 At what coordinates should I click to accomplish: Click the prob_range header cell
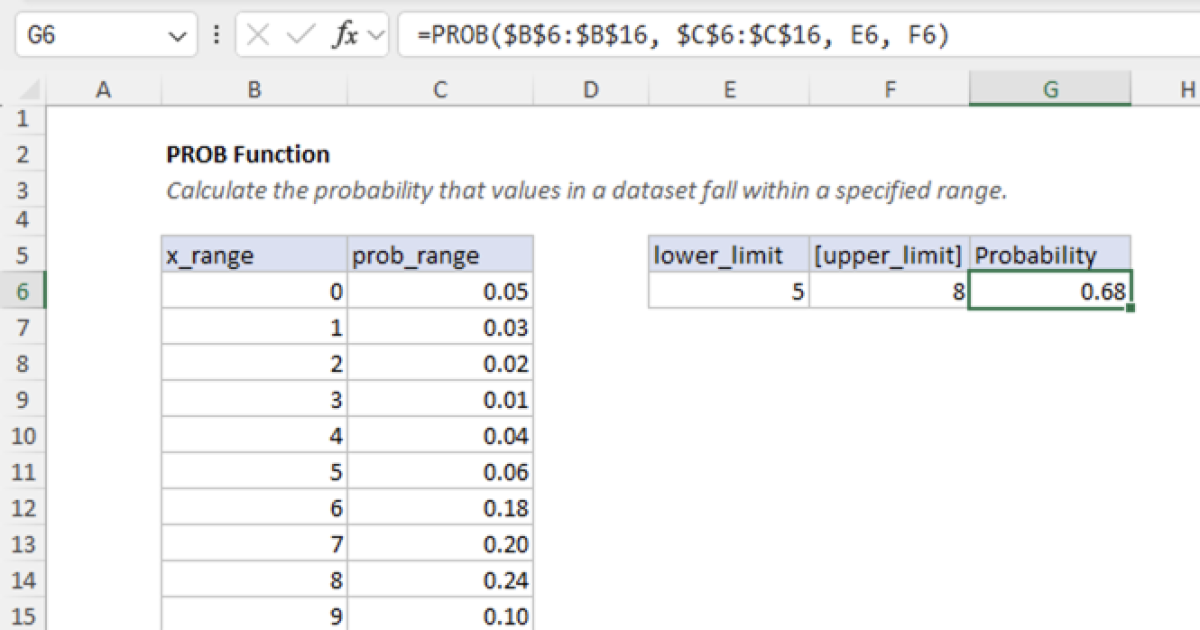tap(440, 255)
